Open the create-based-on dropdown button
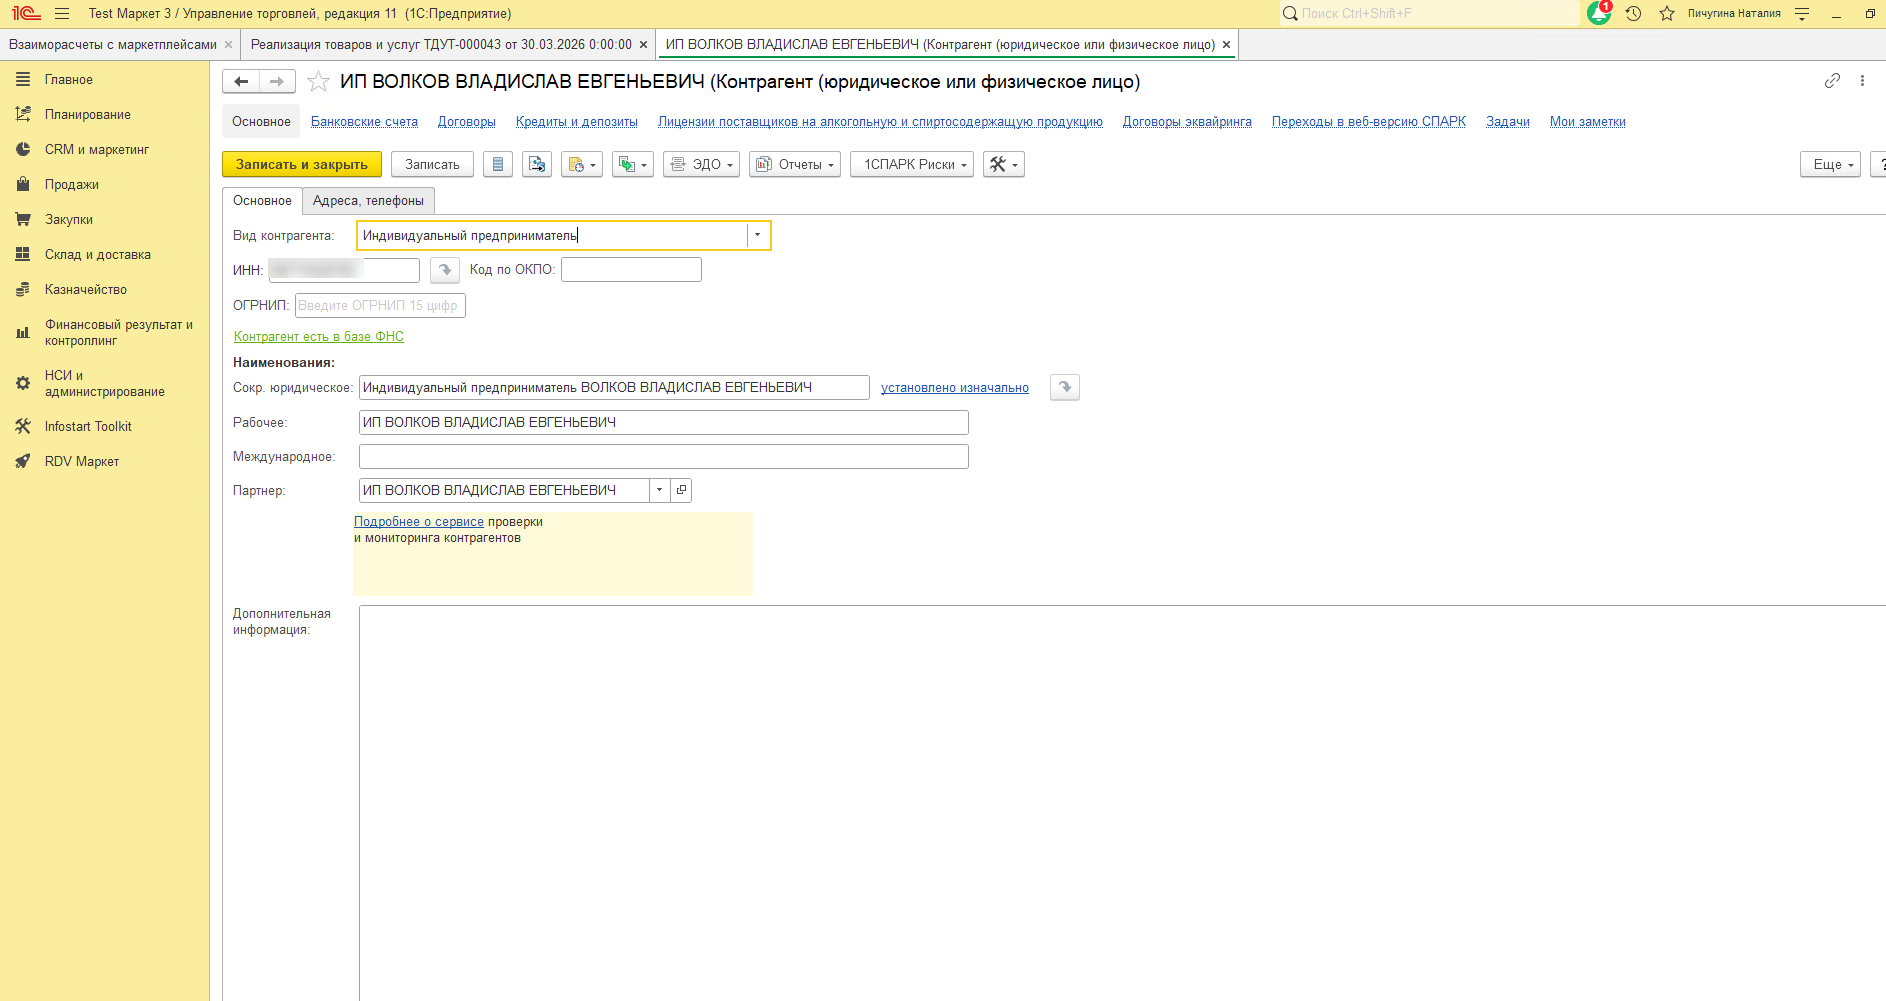The height and width of the screenshot is (1001, 1886). tap(582, 165)
